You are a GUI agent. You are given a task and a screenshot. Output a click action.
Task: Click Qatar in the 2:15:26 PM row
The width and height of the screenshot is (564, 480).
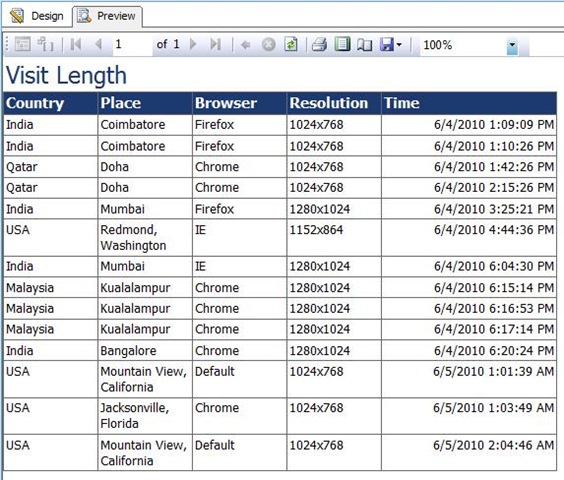point(50,187)
